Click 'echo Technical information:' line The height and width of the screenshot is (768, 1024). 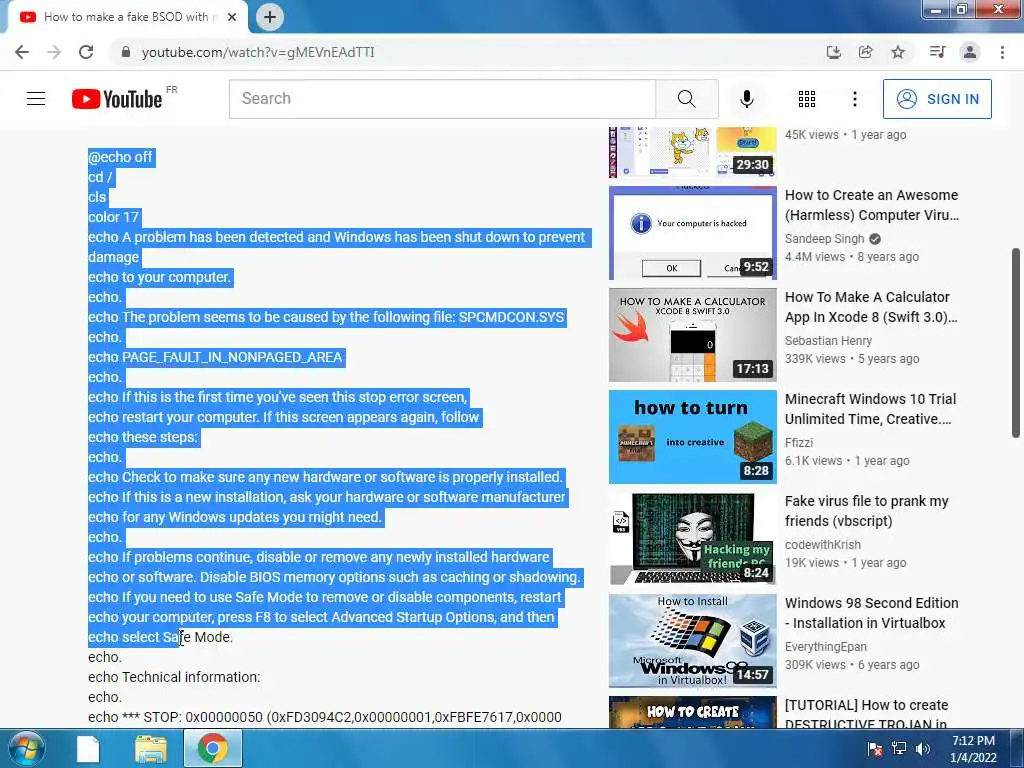pyautogui.click(x=174, y=677)
